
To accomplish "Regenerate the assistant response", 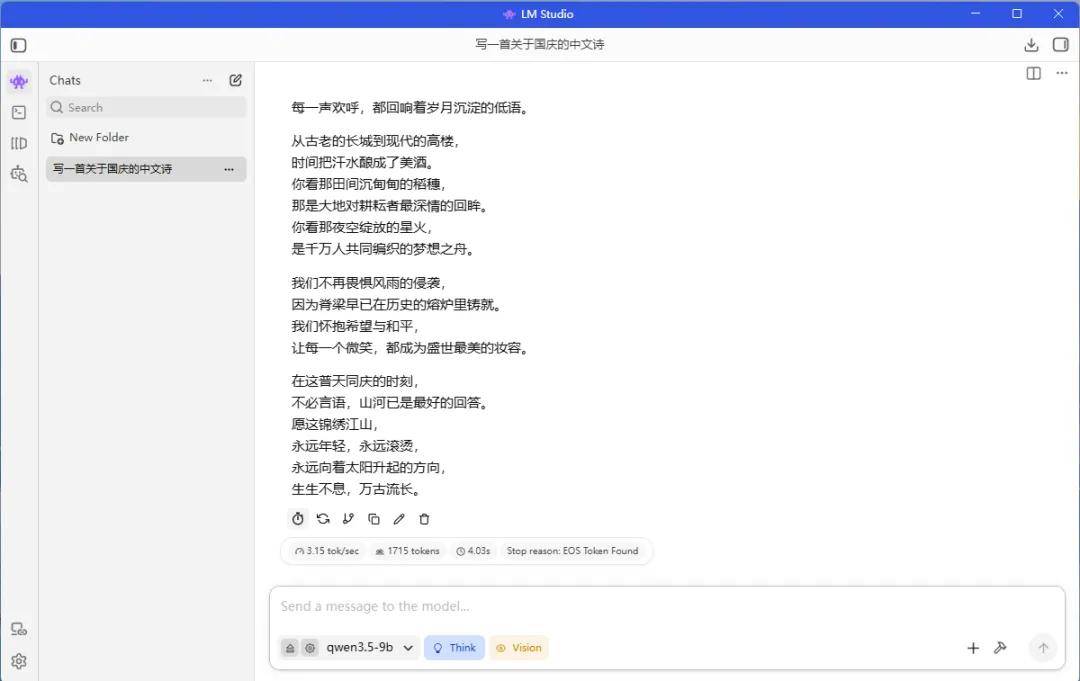I will pyautogui.click(x=323, y=519).
